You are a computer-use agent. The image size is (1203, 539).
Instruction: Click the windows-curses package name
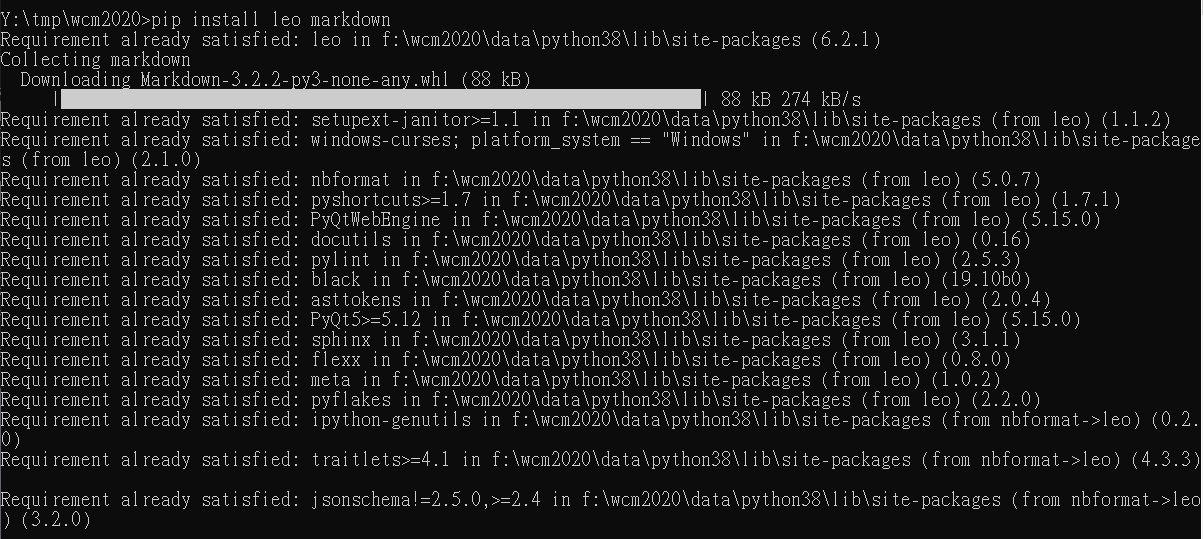pyautogui.click(x=380, y=140)
